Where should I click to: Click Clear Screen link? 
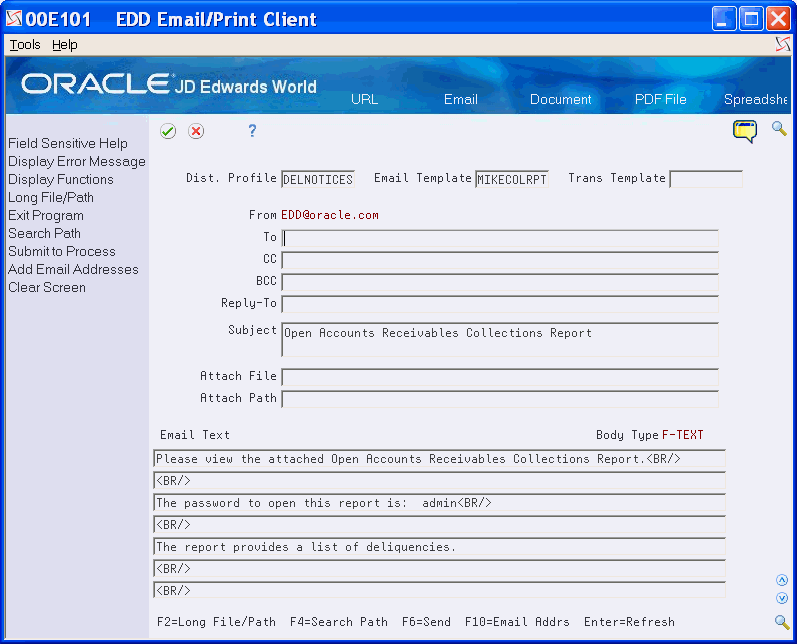[x=47, y=288]
